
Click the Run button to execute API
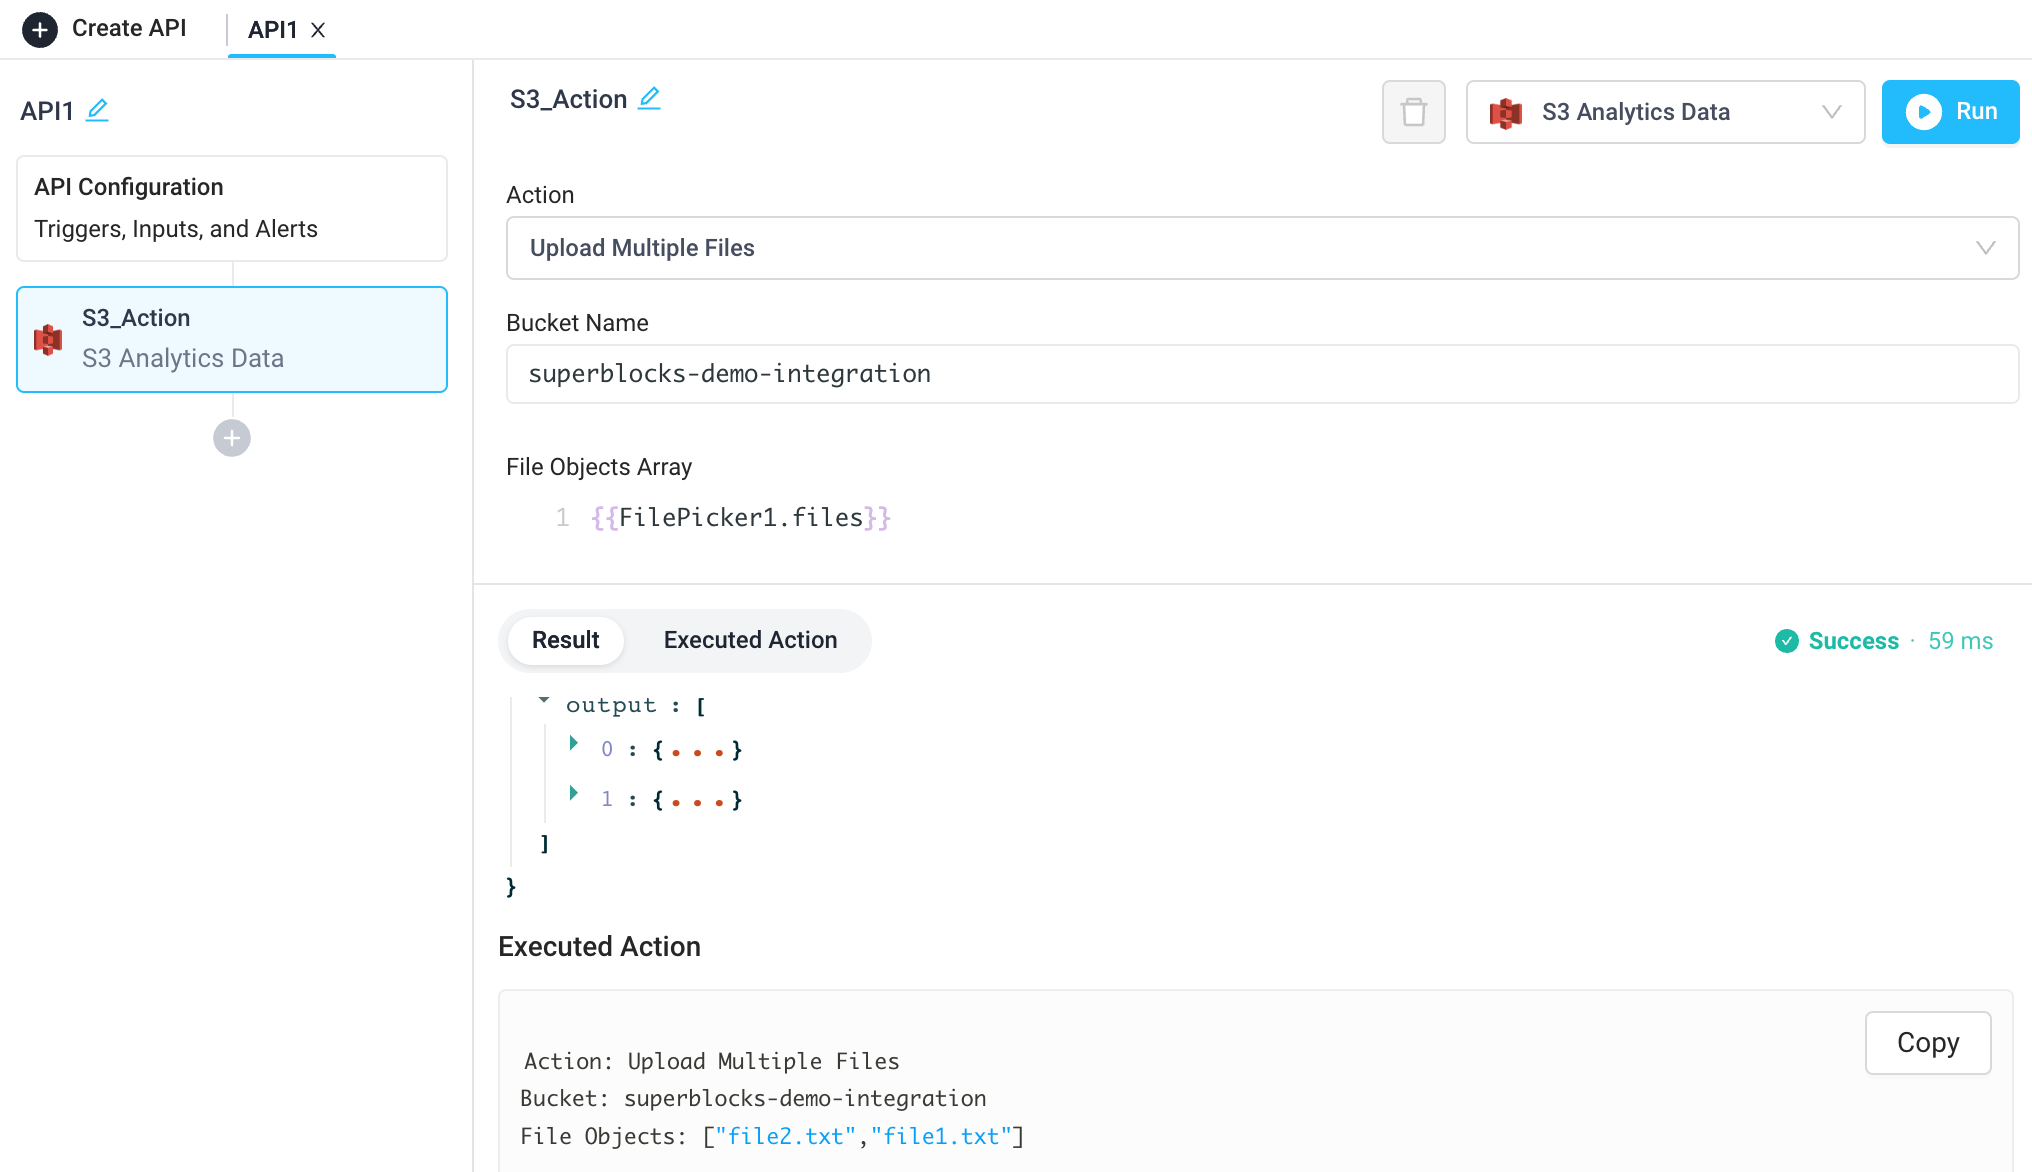coord(1954,112)
